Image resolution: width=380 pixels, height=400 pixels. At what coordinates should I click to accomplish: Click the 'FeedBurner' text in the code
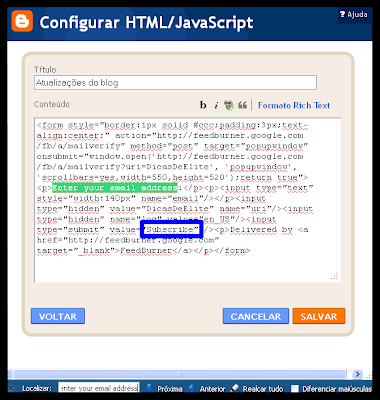[x=146, y=250]
